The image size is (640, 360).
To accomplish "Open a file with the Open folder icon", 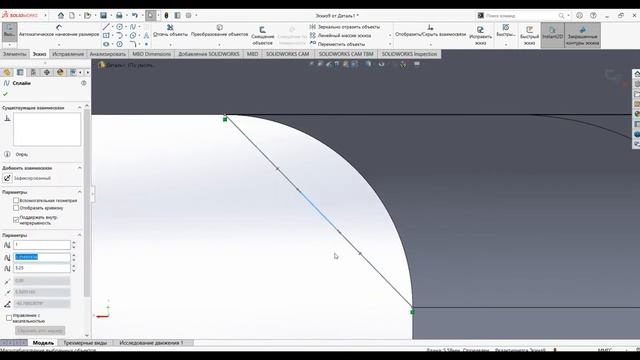I will (87, 16).
